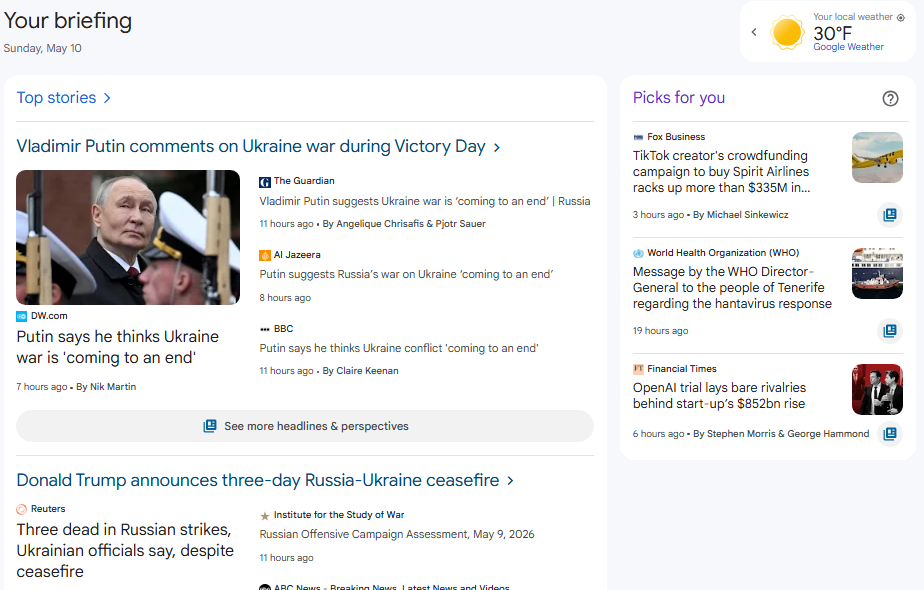Open the Picks for you heading
924x590 pixels.
tap(679, 98)
